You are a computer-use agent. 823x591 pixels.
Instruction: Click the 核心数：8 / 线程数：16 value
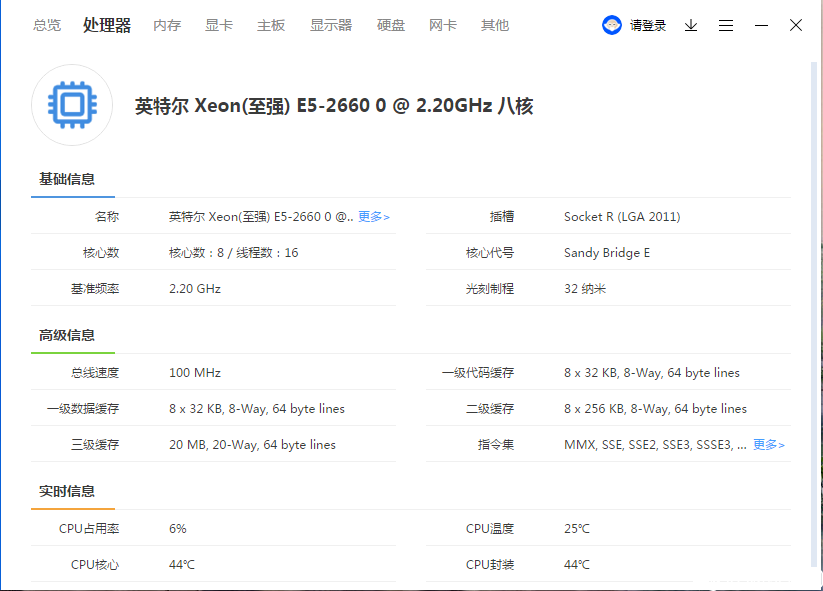click(x=234, y=253)
